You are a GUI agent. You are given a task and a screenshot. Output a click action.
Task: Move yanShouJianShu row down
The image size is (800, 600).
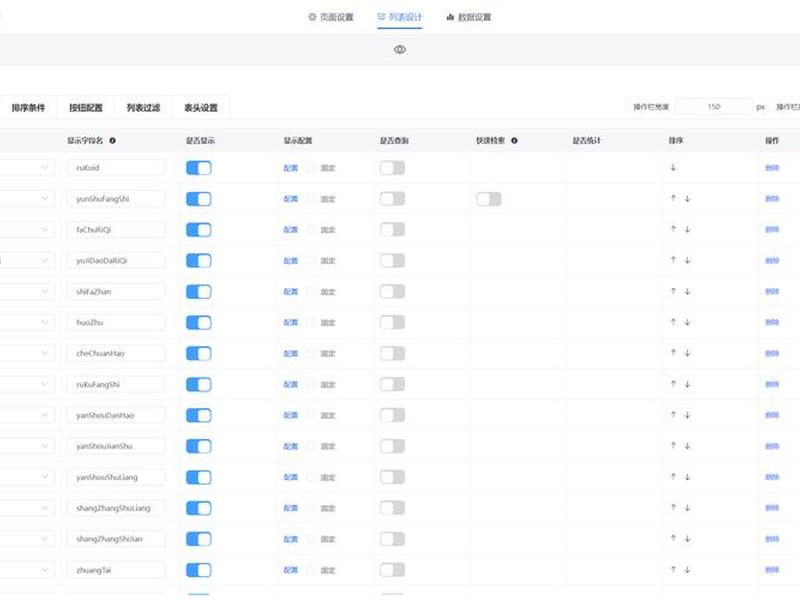pyautogui.click(x=687, y=446)
